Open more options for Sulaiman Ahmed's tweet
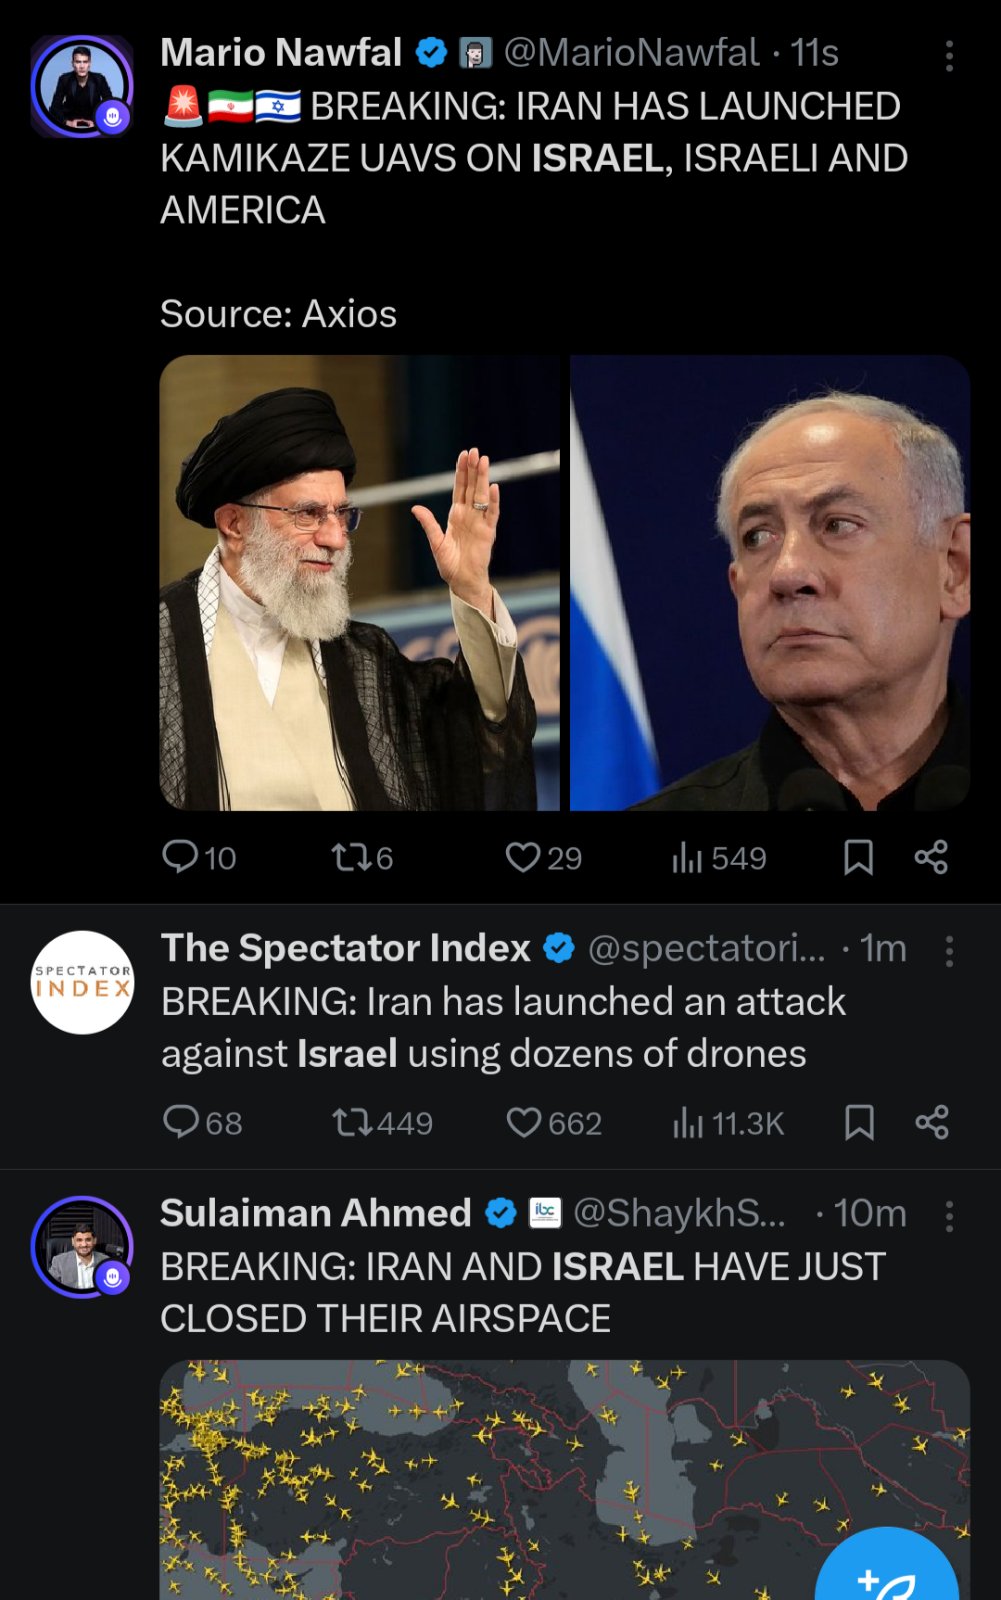Screen dimensions: 1001x1600 949,1216
